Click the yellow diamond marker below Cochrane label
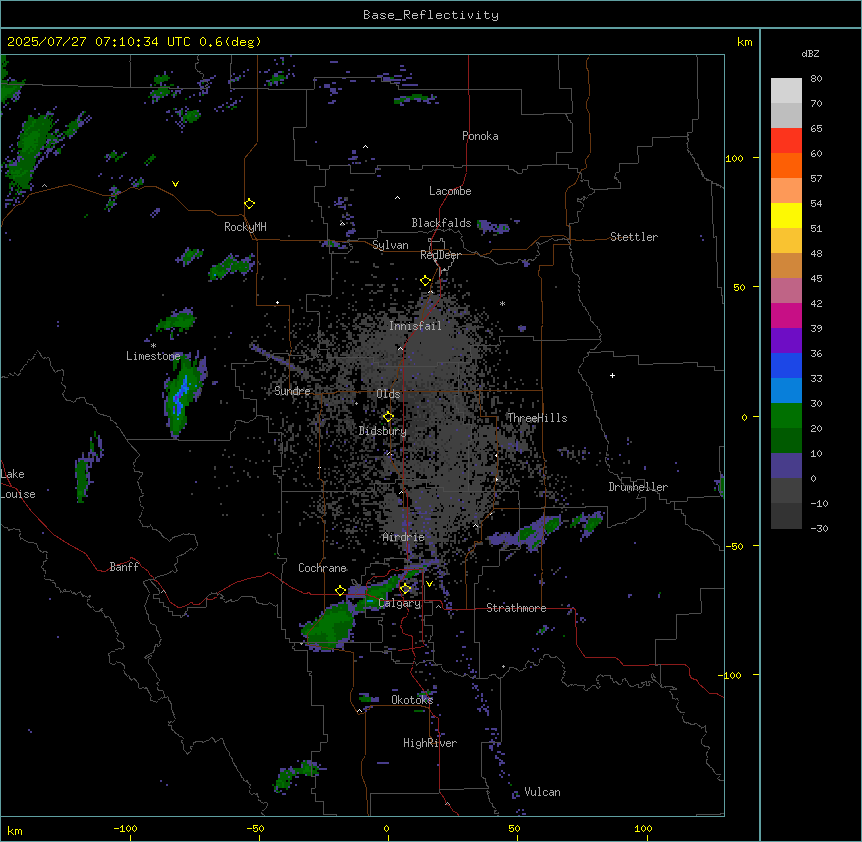 tap(340, 591)
